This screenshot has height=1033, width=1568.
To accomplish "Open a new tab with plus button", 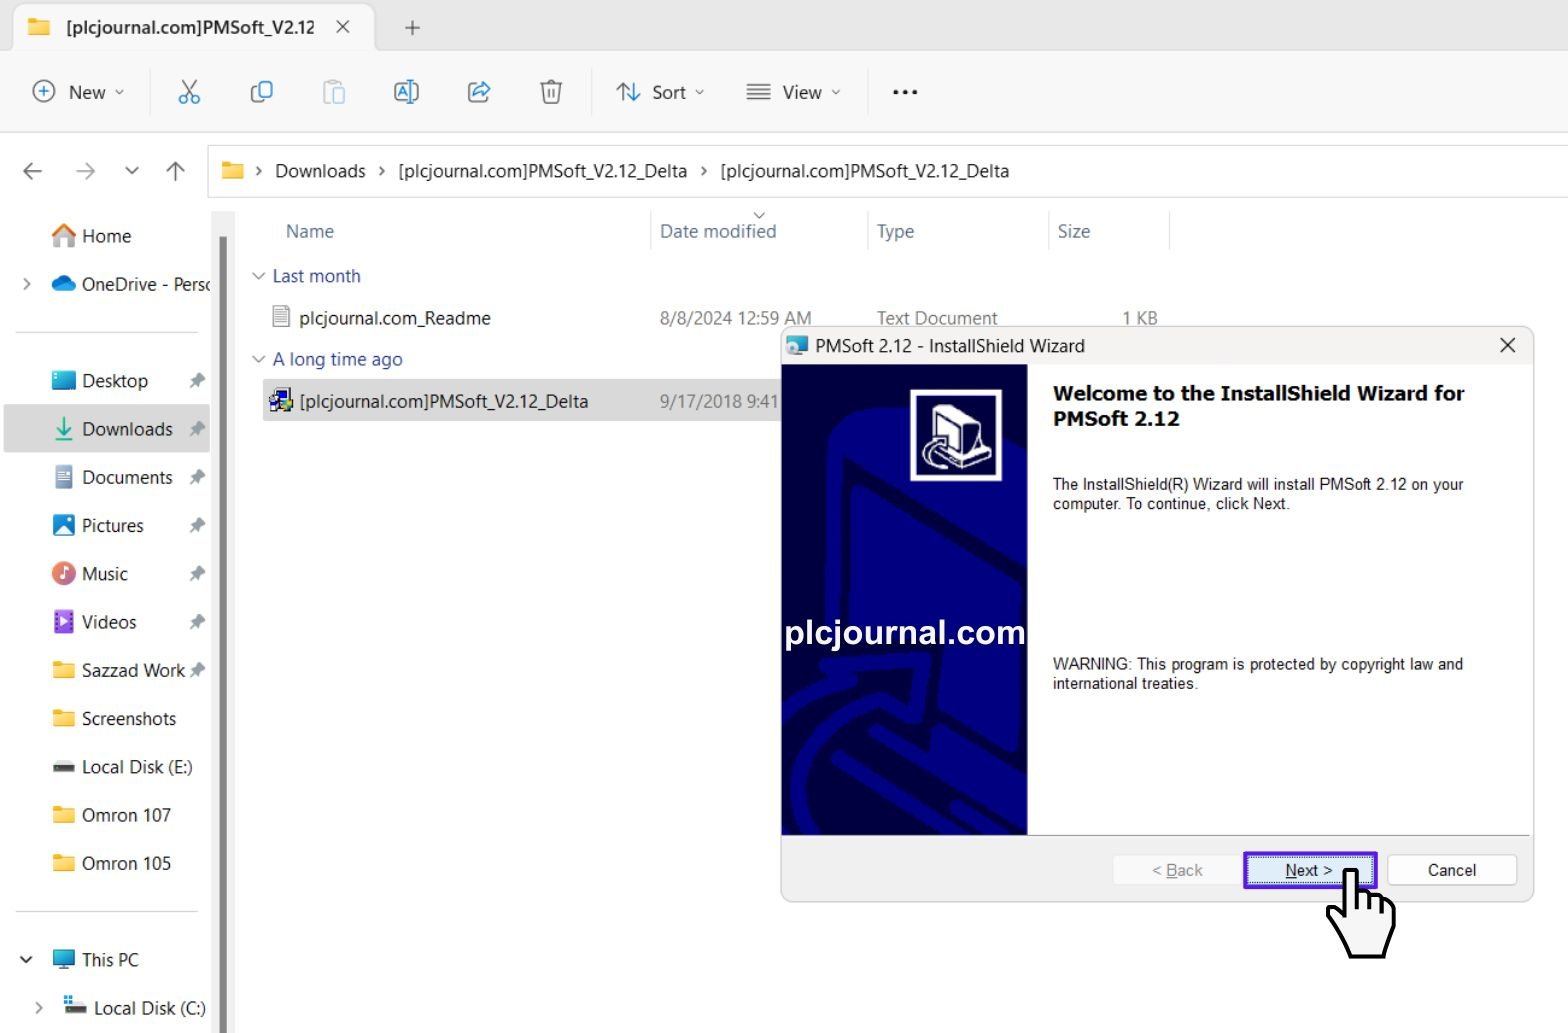I will click(412, 27).
